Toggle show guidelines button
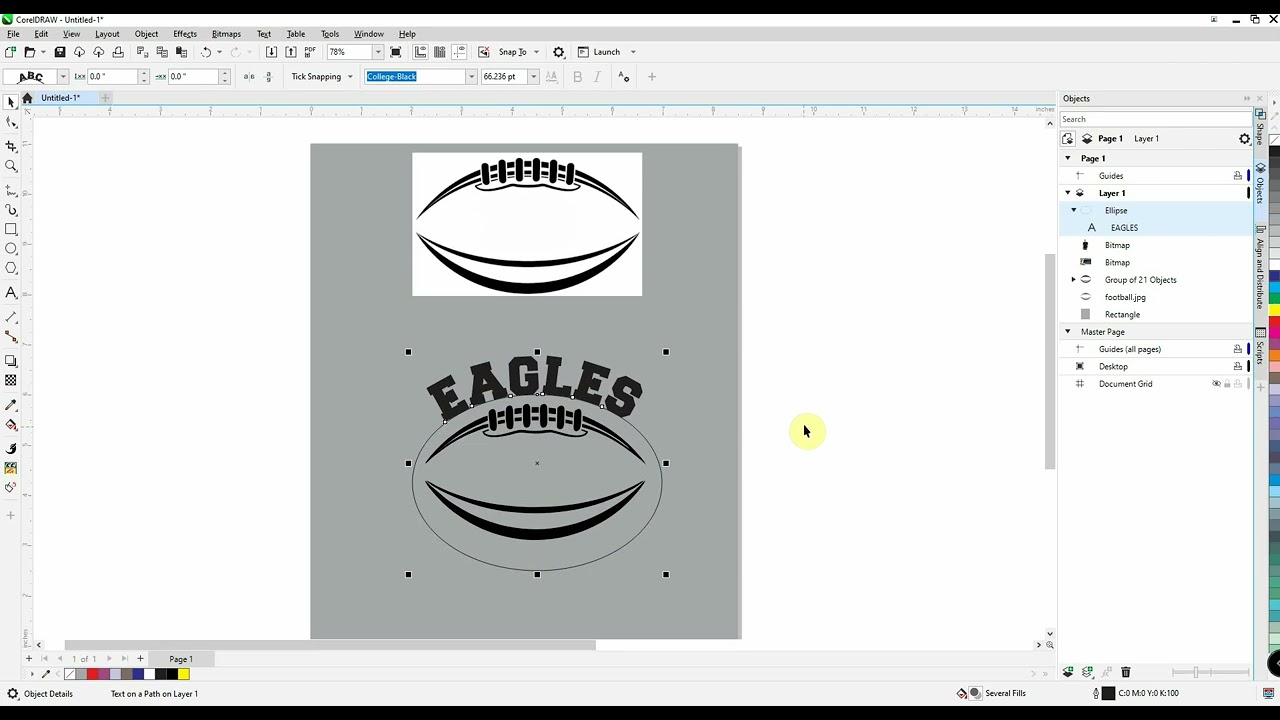Screen dimensions: 1280x720 pos(459,52)
